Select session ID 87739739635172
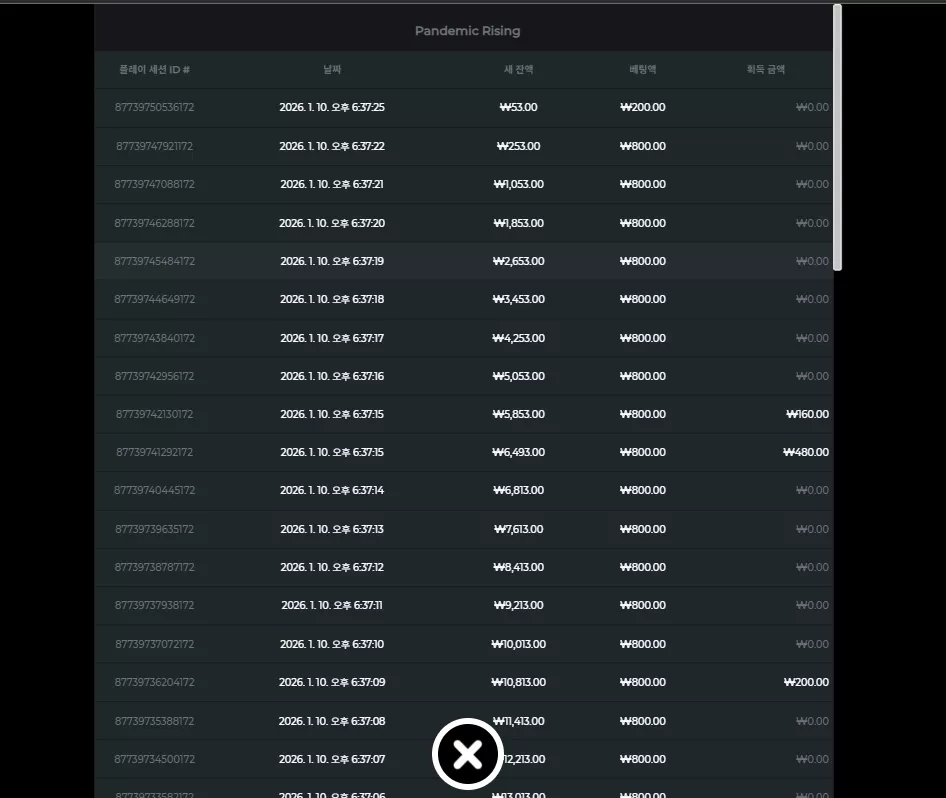Image resolution: width=946 pixels, height=798 pixels. [x=154, y=529]
